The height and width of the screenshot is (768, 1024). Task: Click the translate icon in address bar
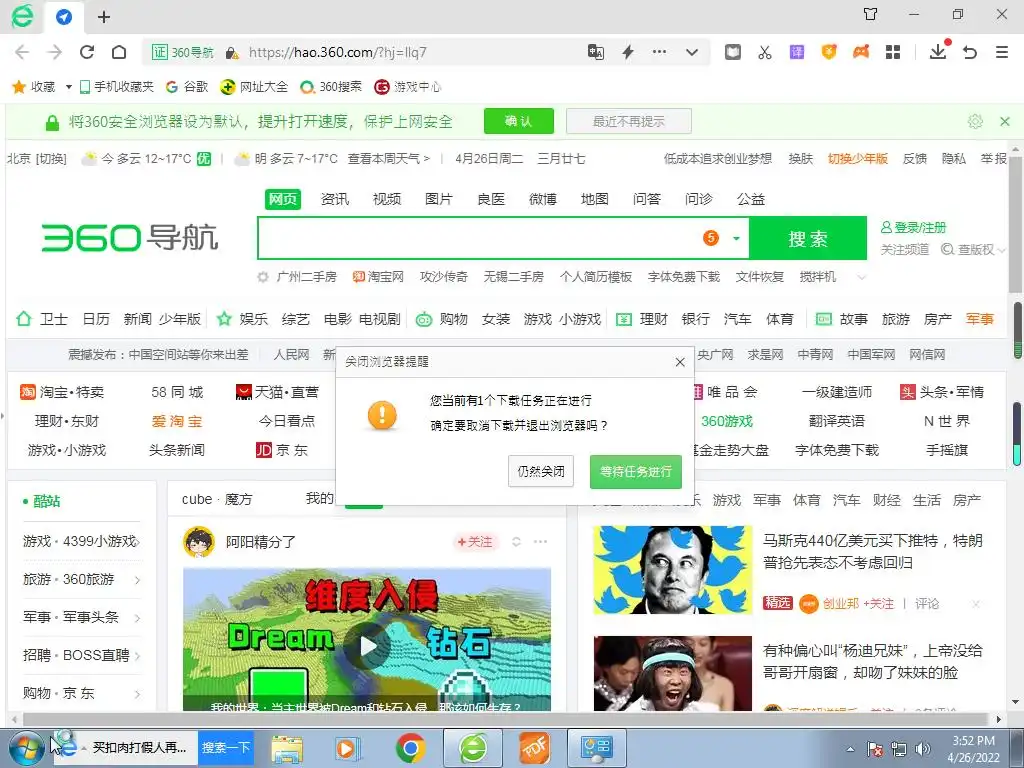596,52
